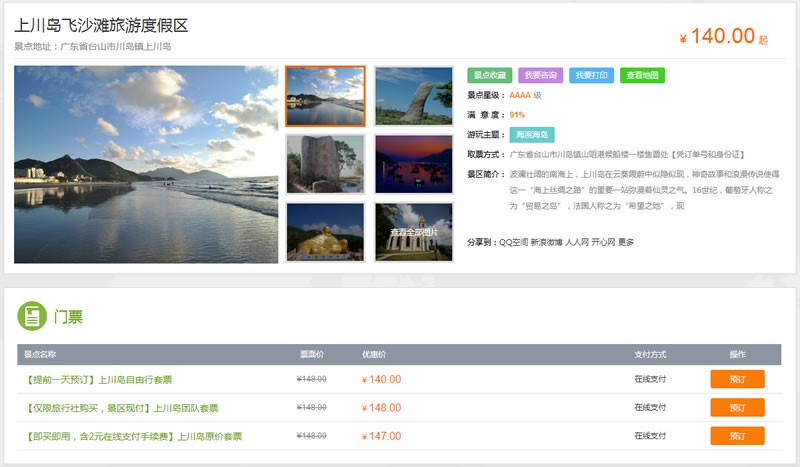Book the ¥140.00 ticket with 预订

coord(737,379)
